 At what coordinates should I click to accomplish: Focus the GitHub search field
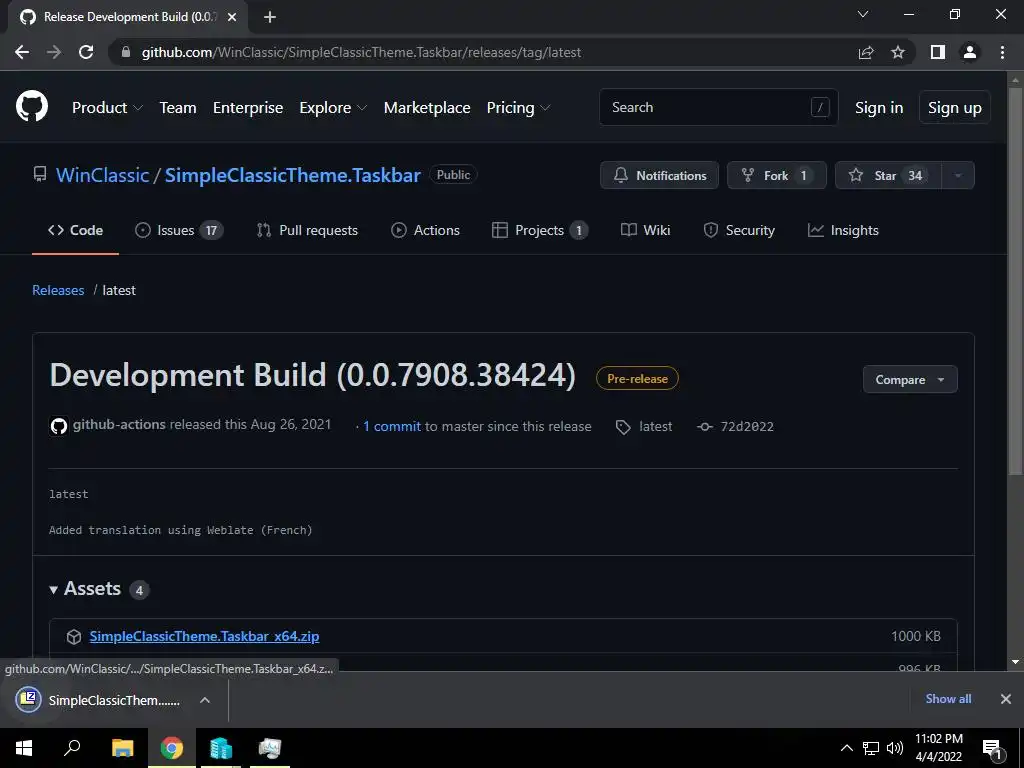pos(718,107)
